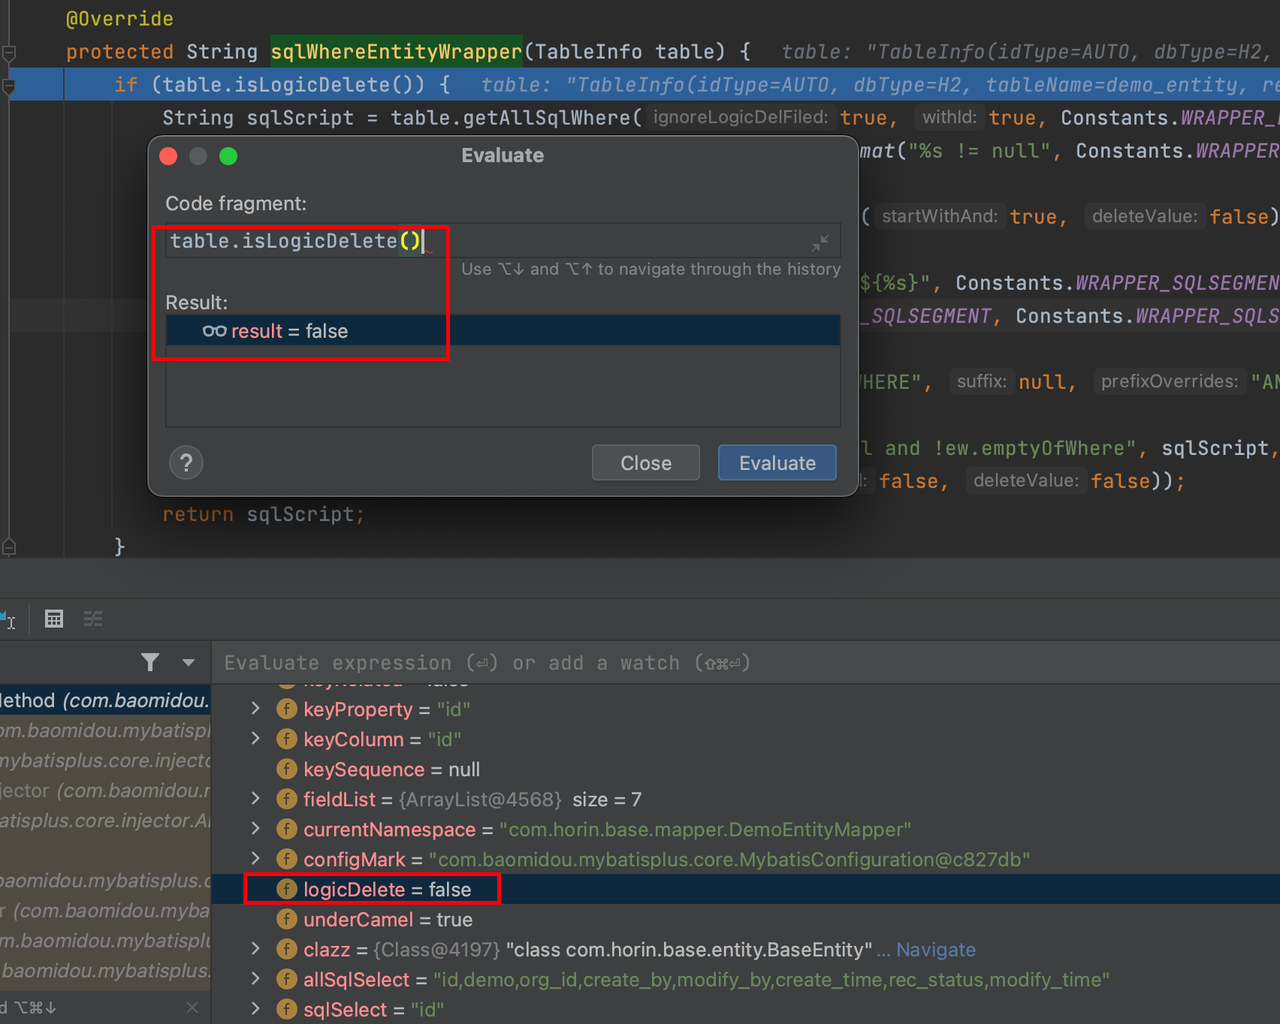Click the field icon of configMark
Screen dimensions: 1280x1024
point(287,859)
